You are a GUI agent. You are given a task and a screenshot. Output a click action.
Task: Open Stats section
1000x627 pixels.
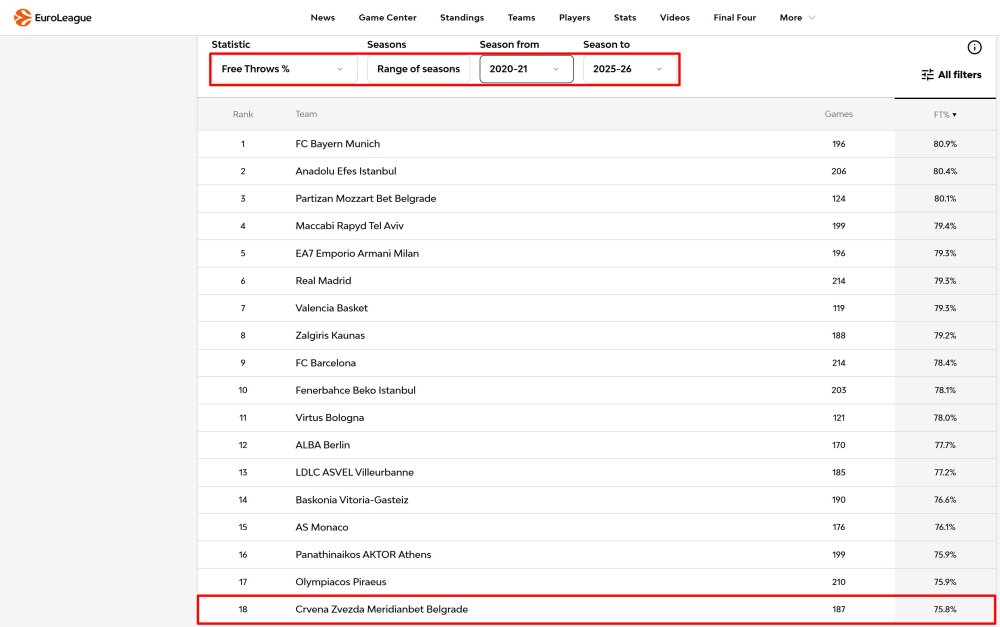pos(625,17)
